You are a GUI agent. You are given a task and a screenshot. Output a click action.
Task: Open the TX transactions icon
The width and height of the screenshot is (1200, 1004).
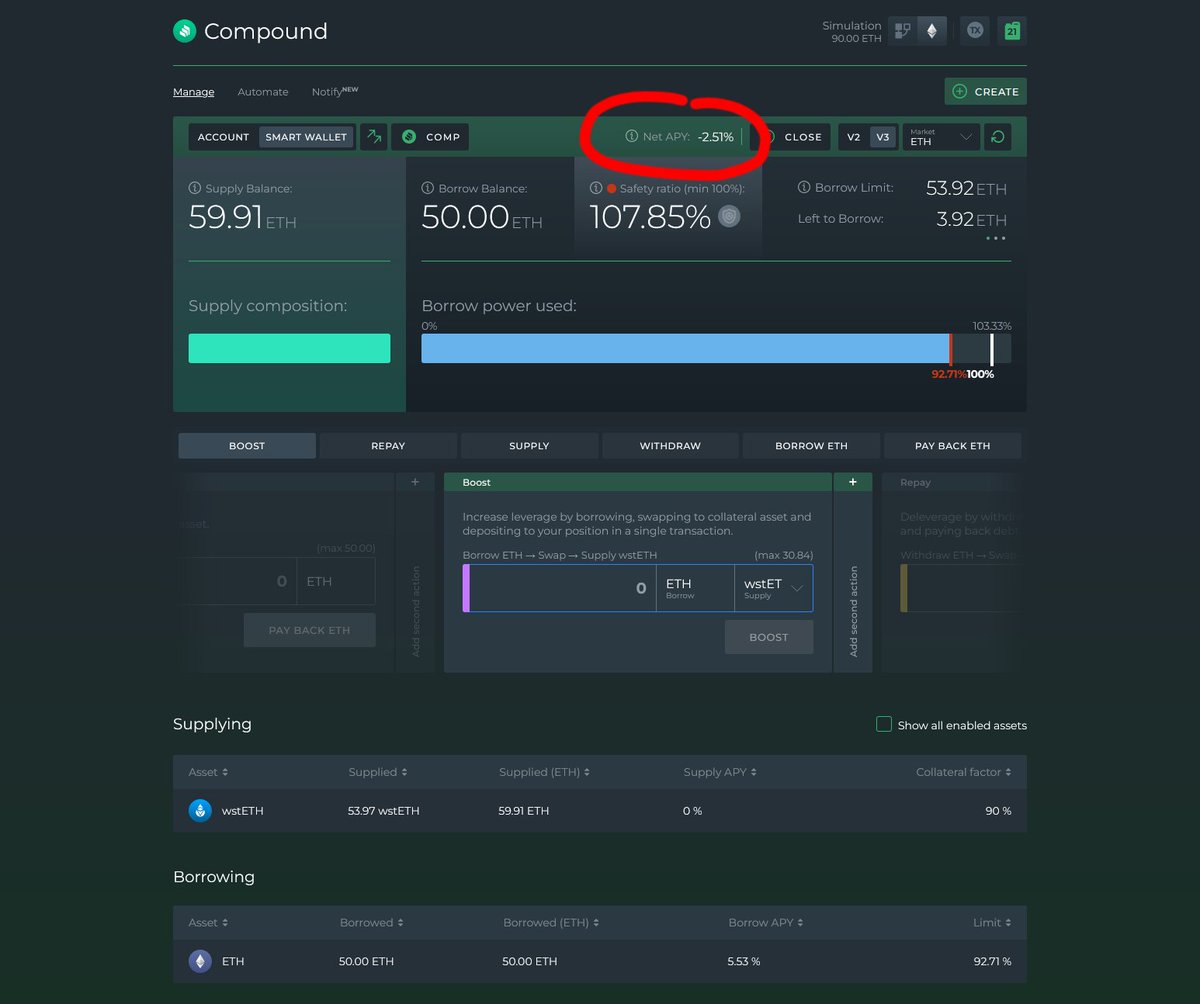point(975,31)
